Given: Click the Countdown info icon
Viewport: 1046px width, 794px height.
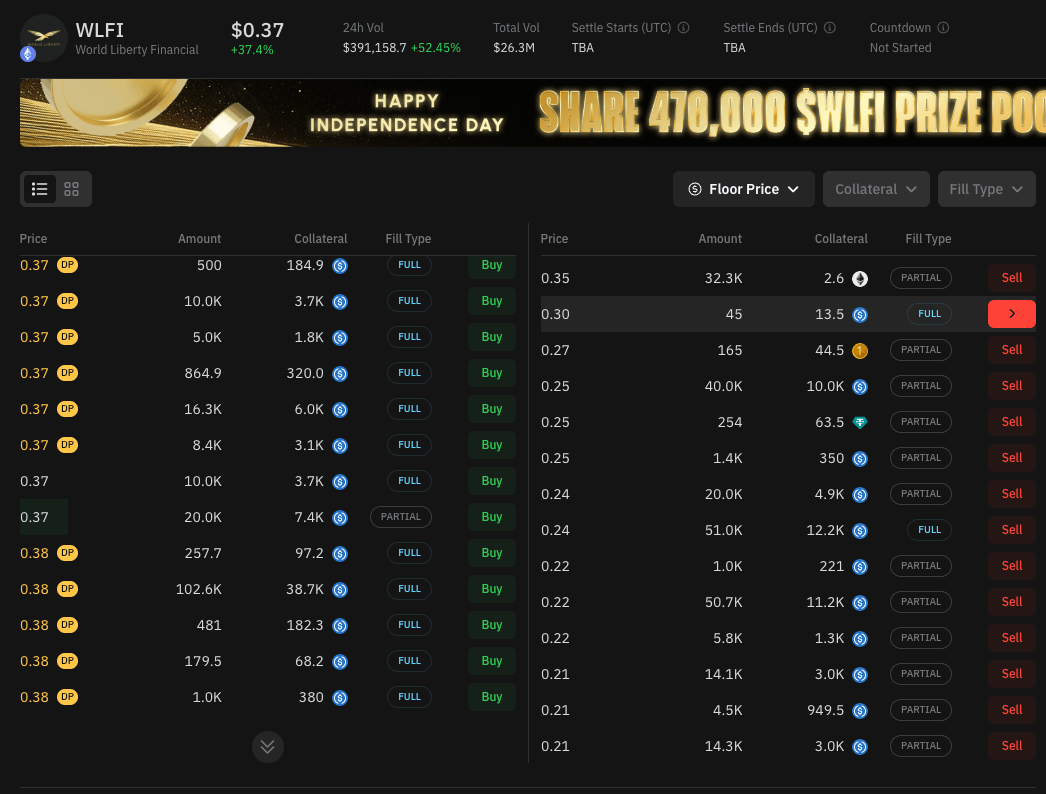Looking at the screenshot, I should 943,28.
